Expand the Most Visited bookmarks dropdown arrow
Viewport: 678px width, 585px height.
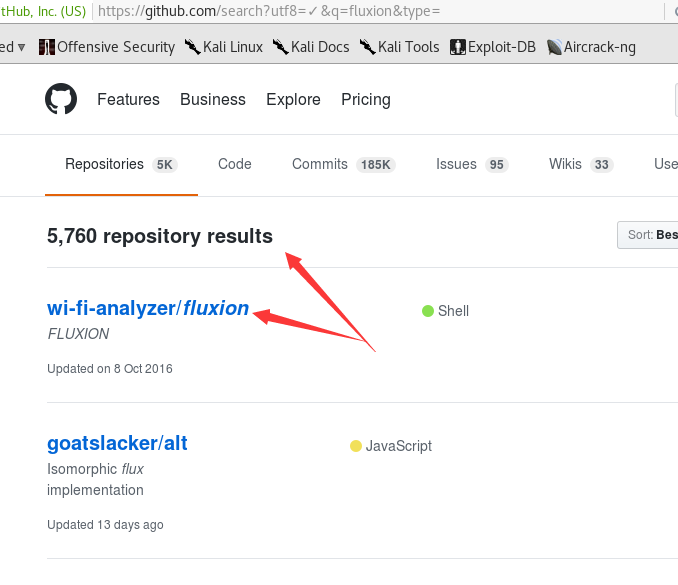[x=21, y=47]
